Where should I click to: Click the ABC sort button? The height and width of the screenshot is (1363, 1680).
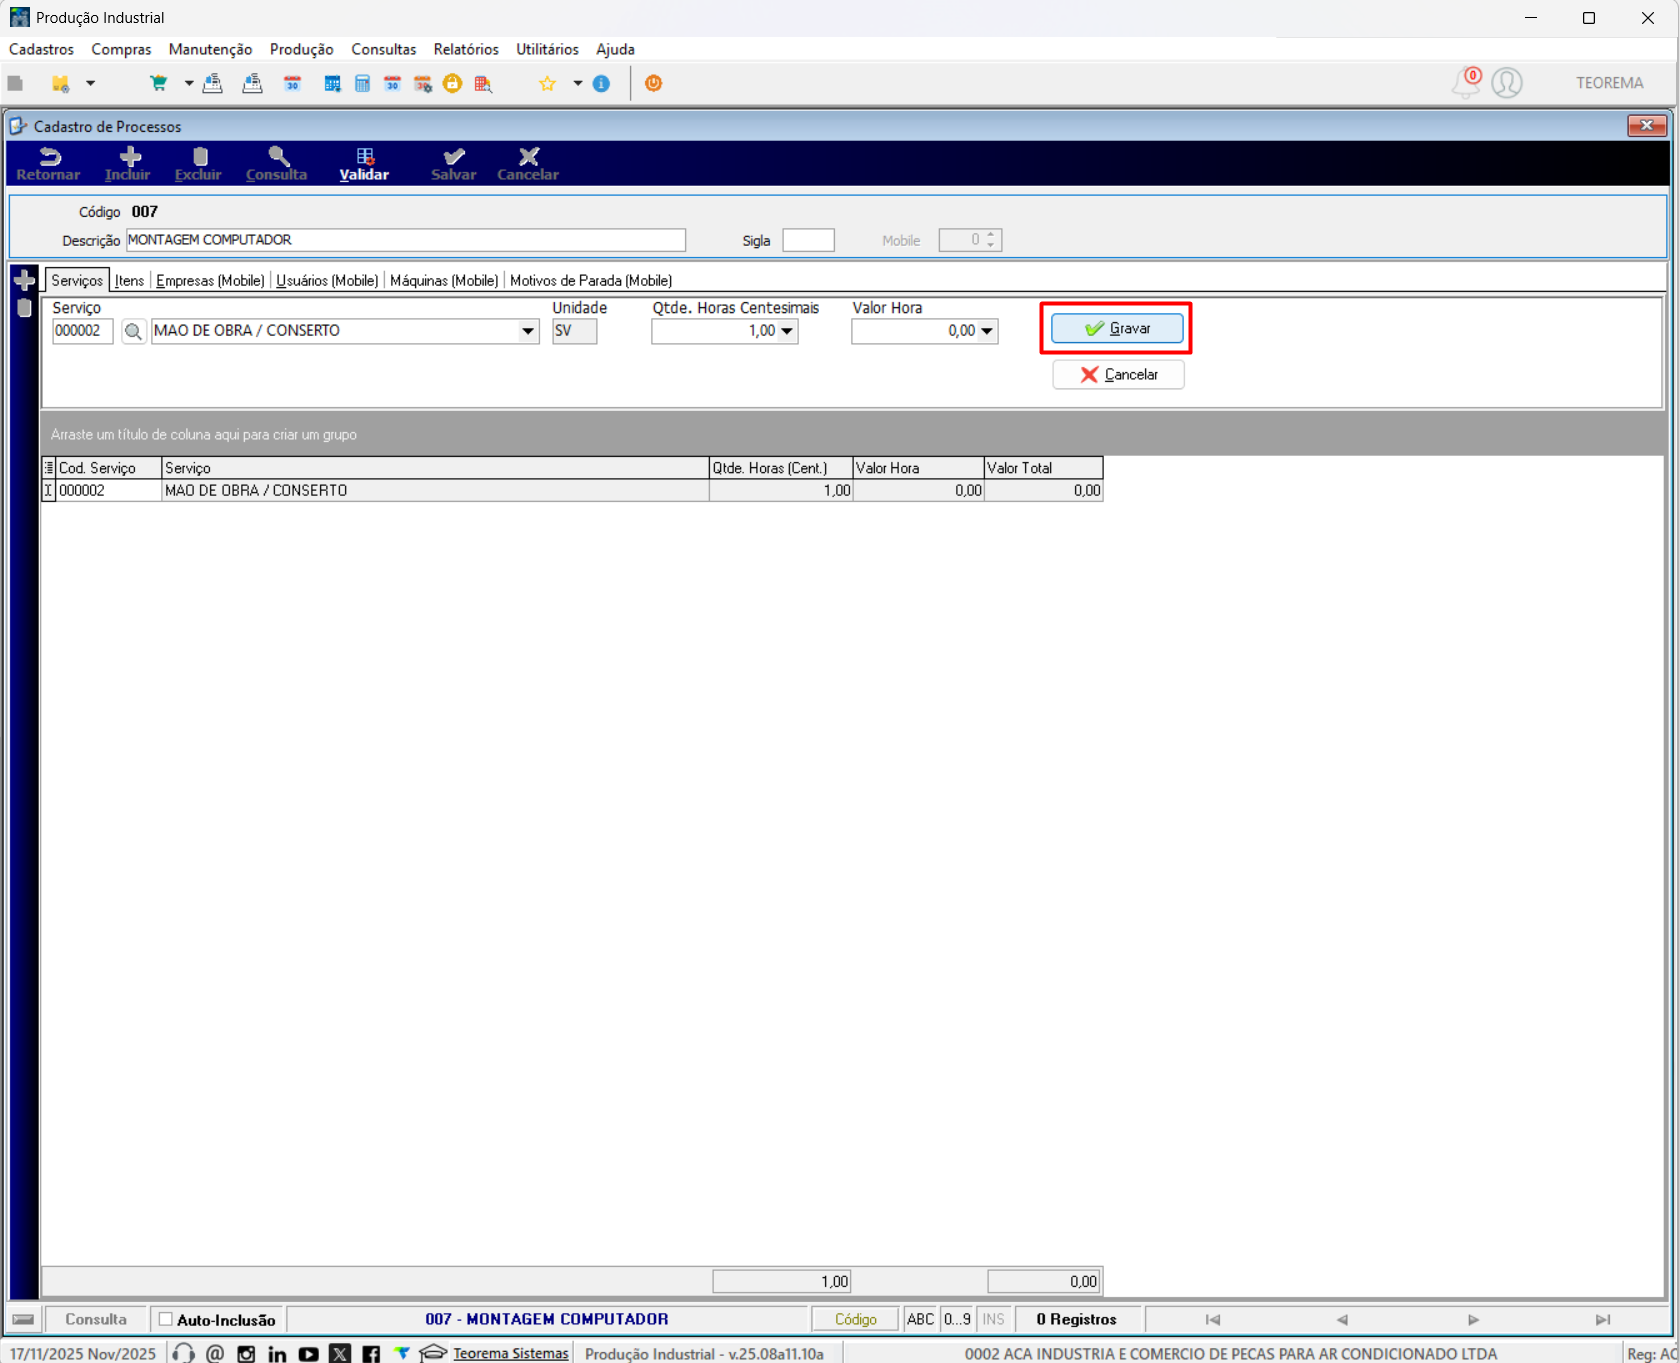point(920,1319)
